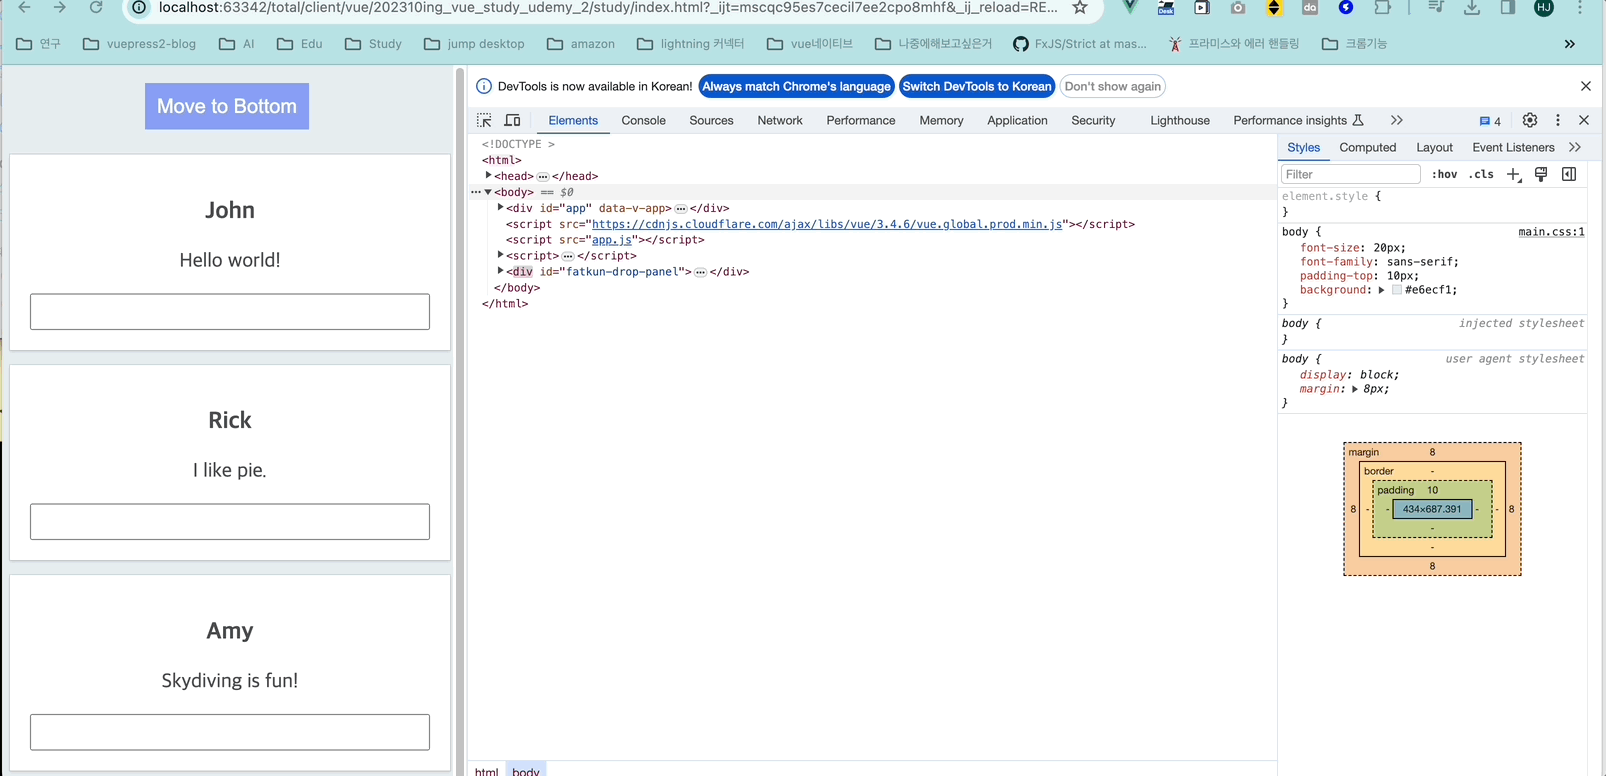1606x776 pixels.
Task: Bookmark this page with the star icon
Action: click(1080, 8)
